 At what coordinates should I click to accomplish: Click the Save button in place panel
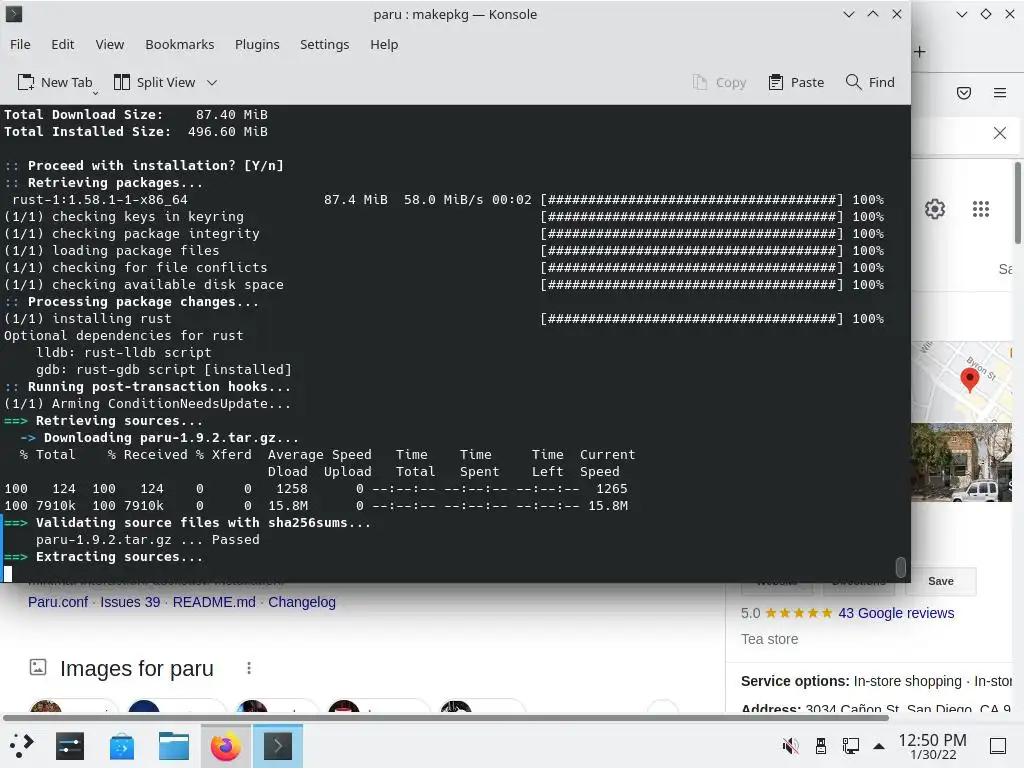[x=940, y=581]
